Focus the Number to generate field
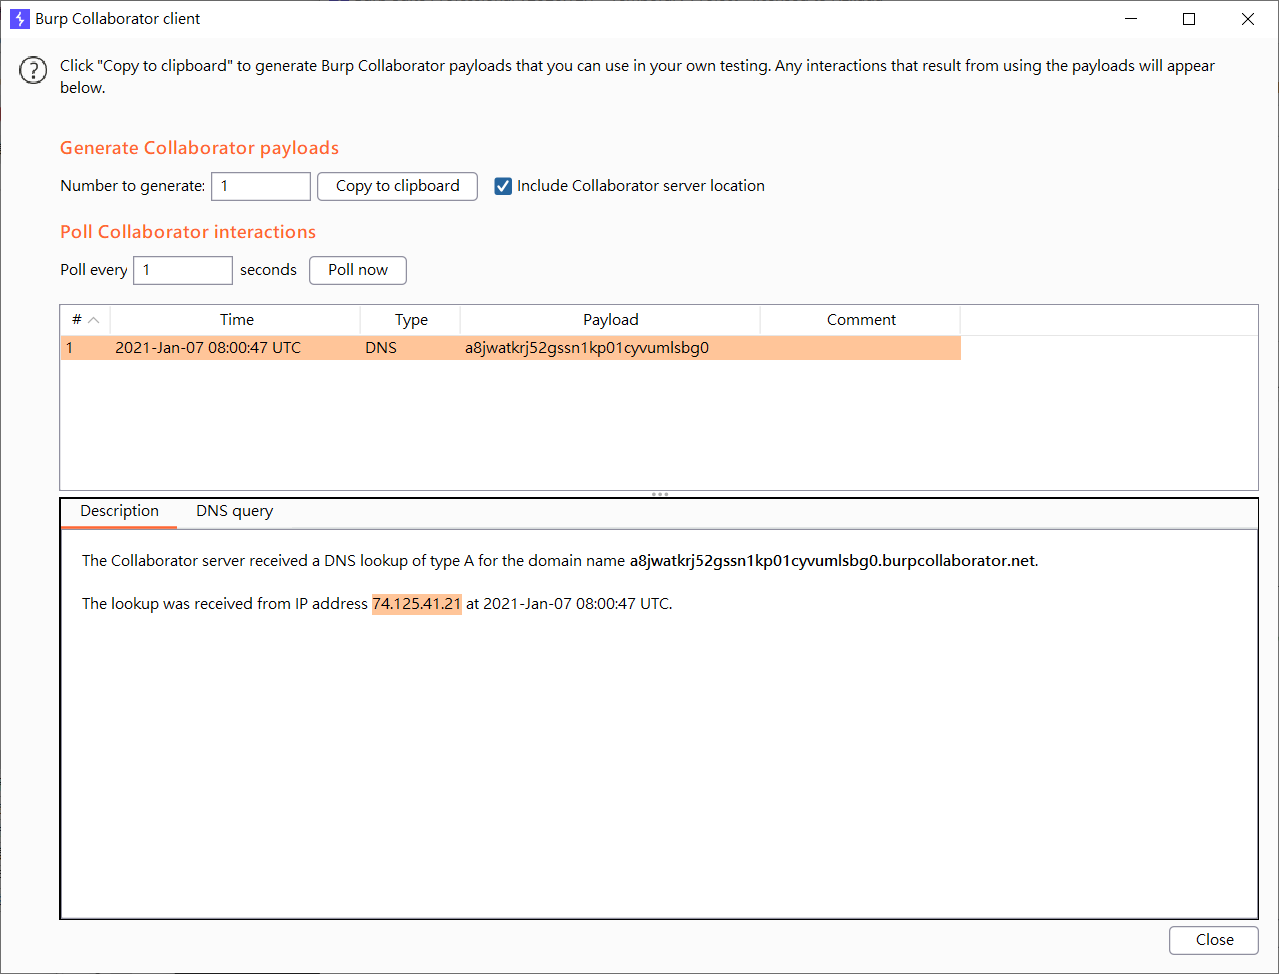 (261, 186)
